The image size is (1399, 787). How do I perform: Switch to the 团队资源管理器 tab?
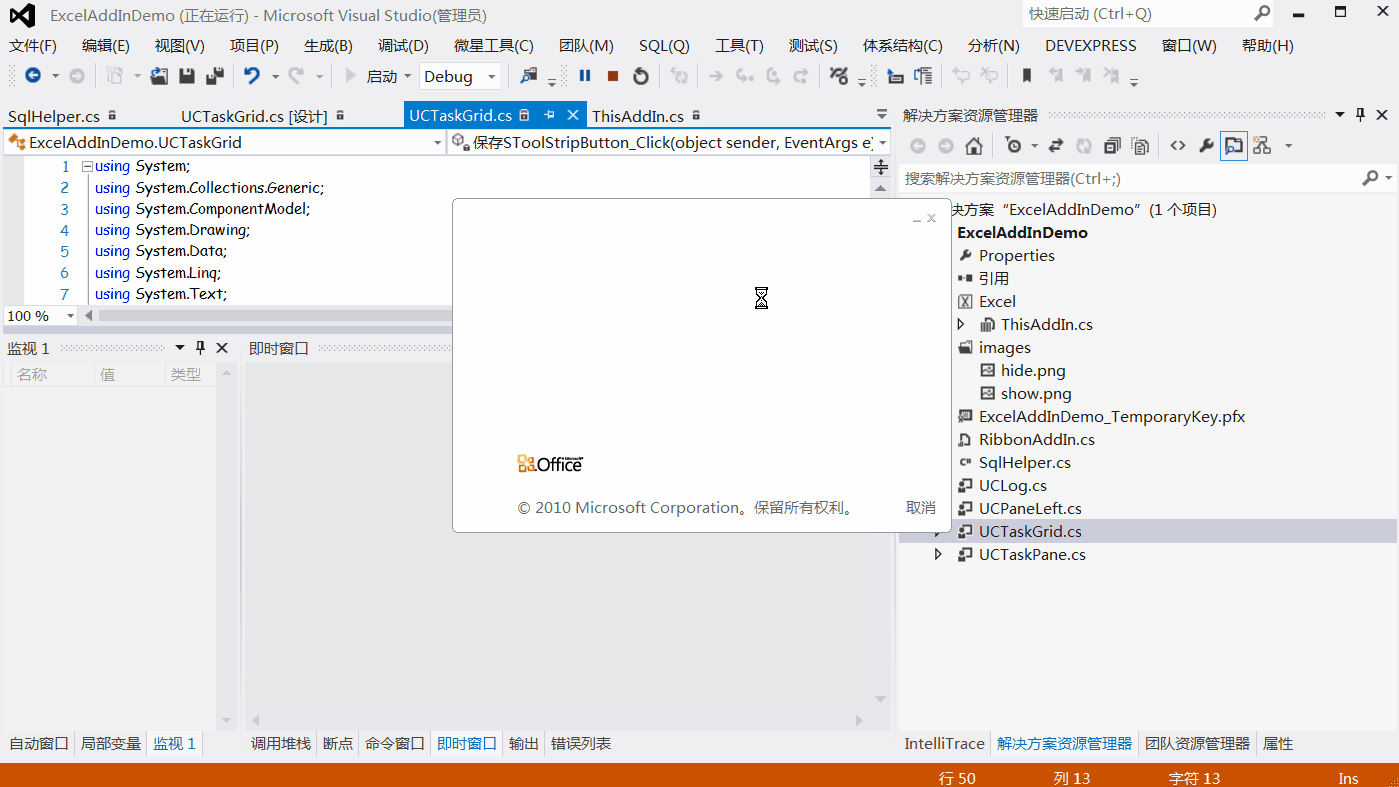[x=1197, y=743]
